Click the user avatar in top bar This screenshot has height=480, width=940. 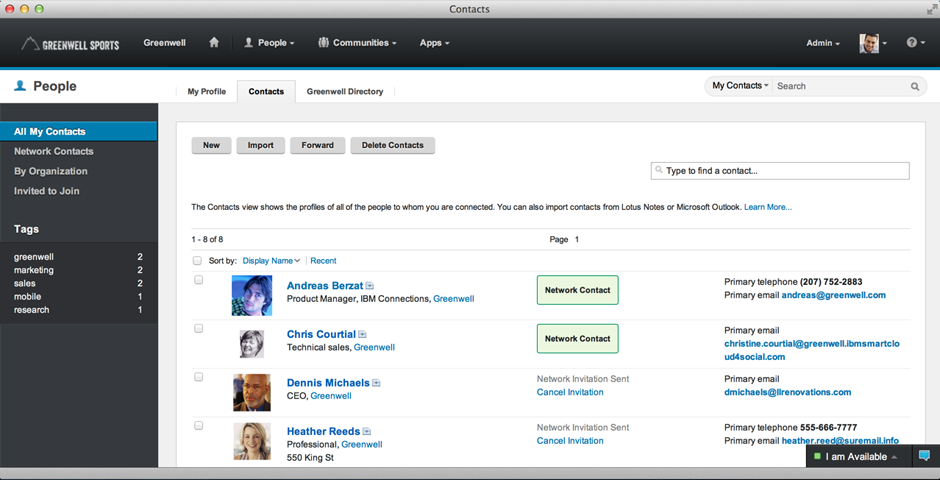click(869, 43)
